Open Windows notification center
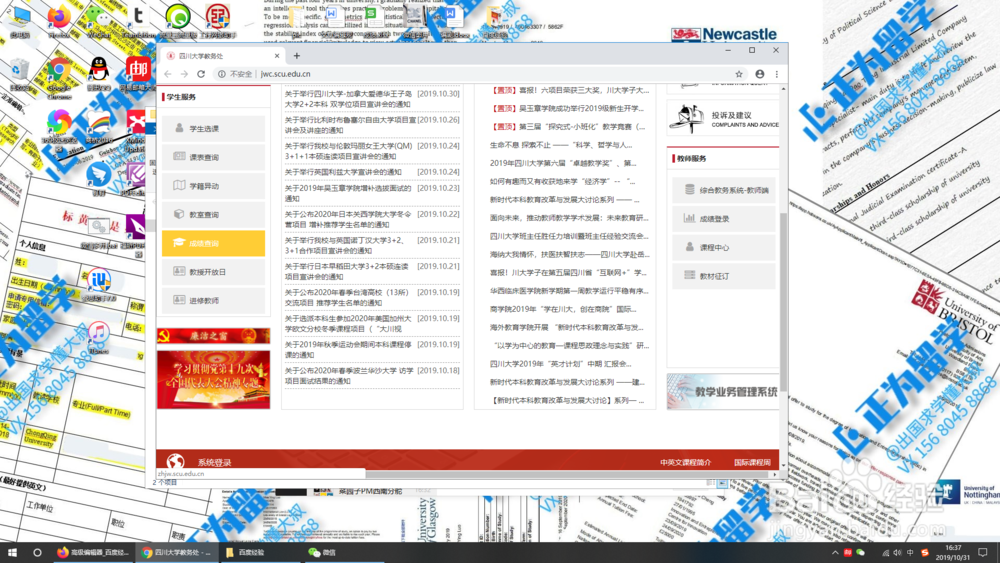Viewport: 1000px width, 563px height. pyautogui.click(x=983, y=552)
